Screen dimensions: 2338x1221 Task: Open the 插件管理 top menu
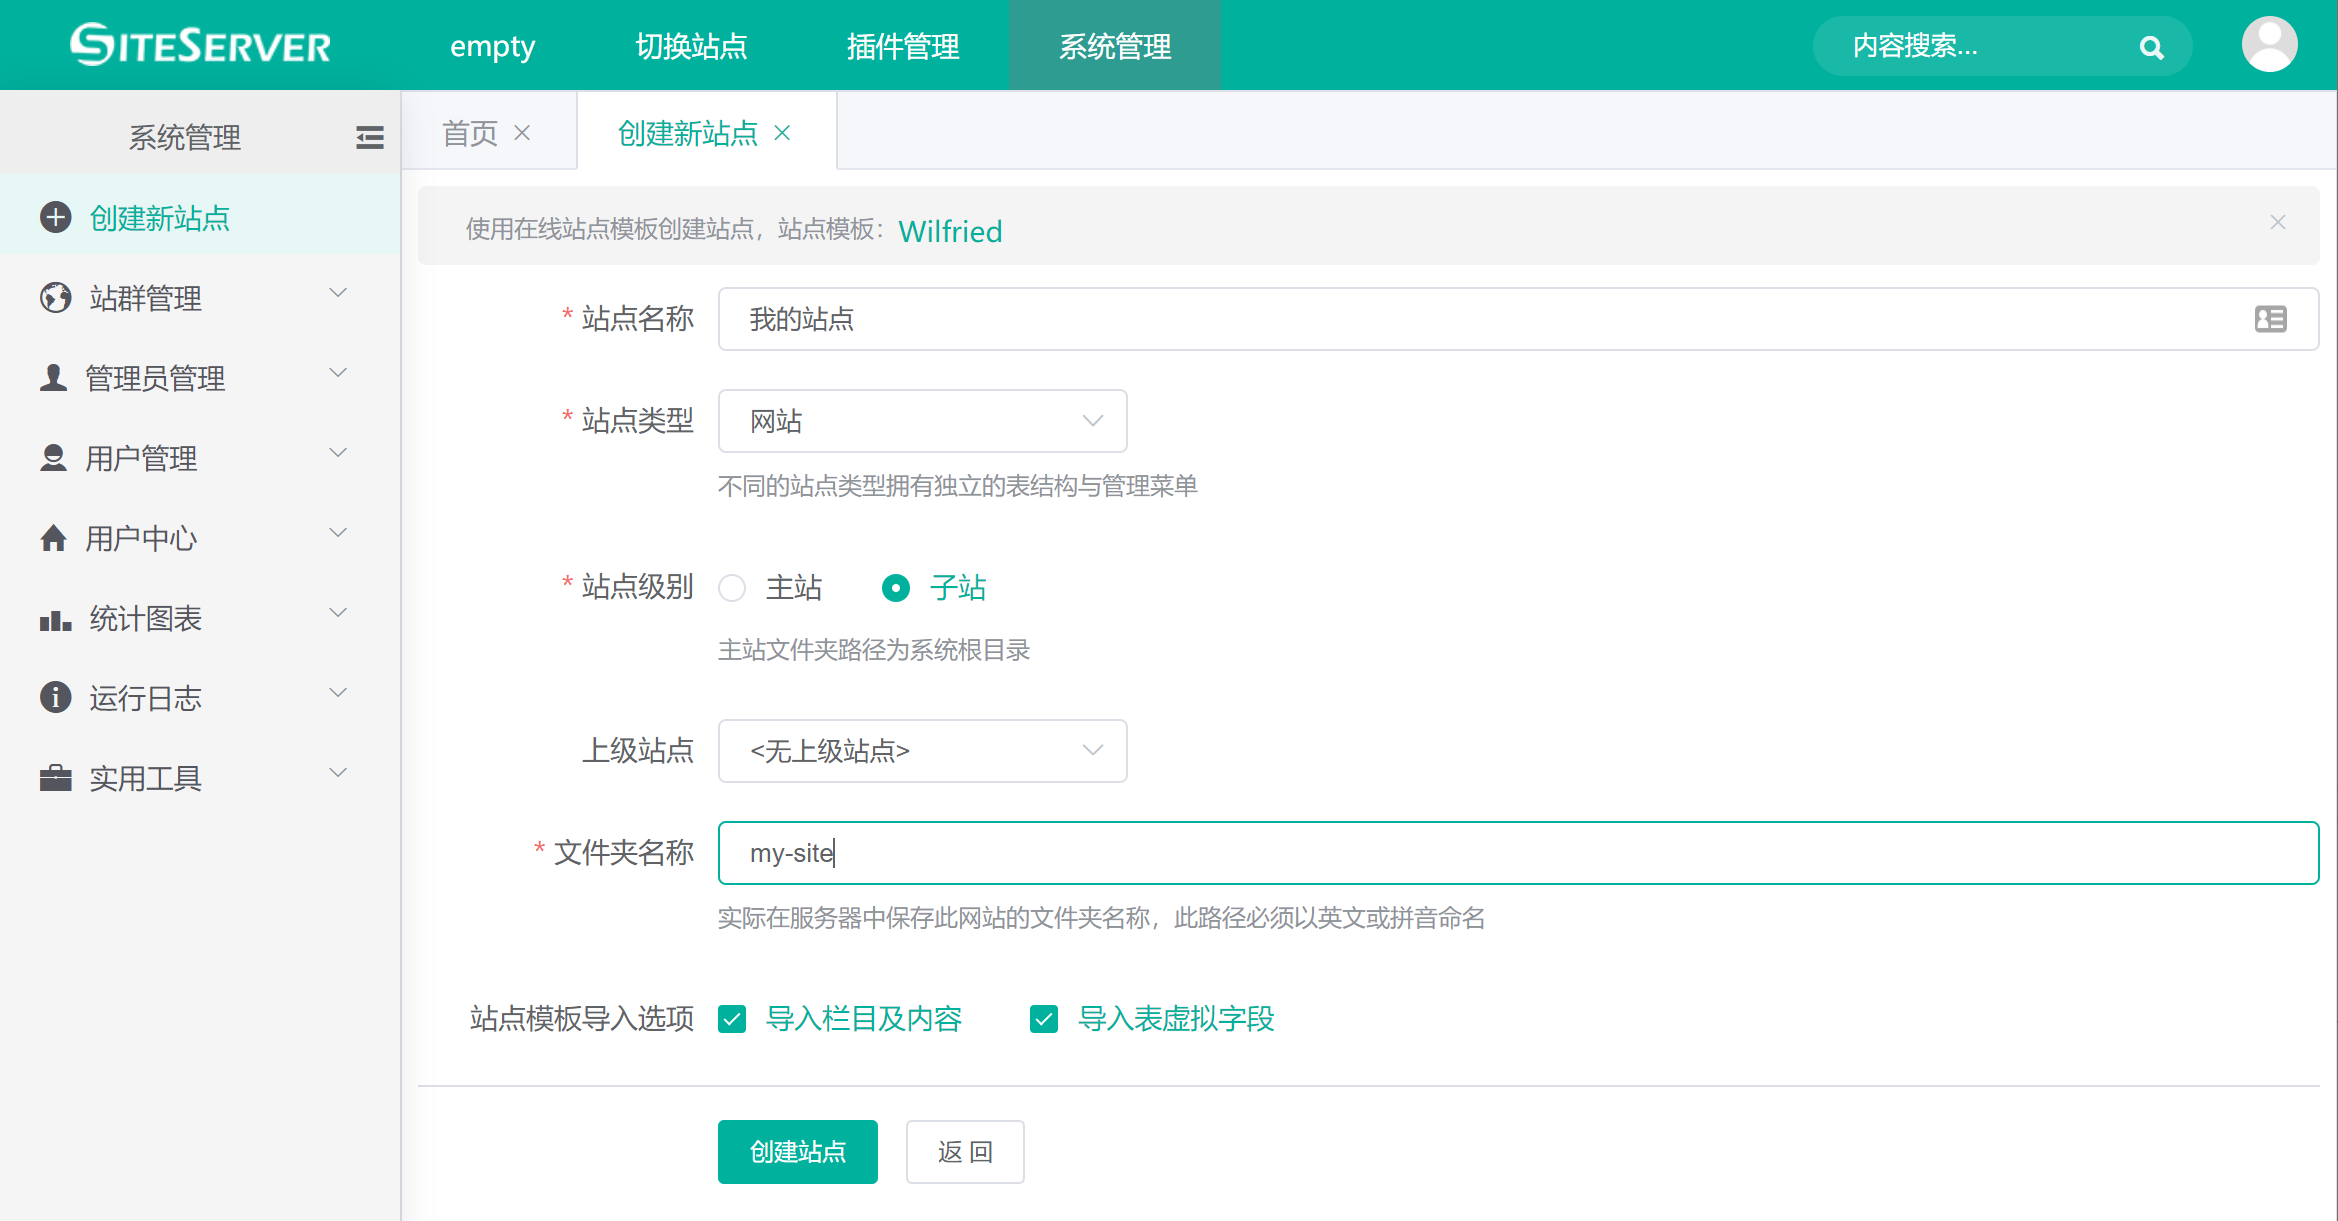(x=902, y=46)
